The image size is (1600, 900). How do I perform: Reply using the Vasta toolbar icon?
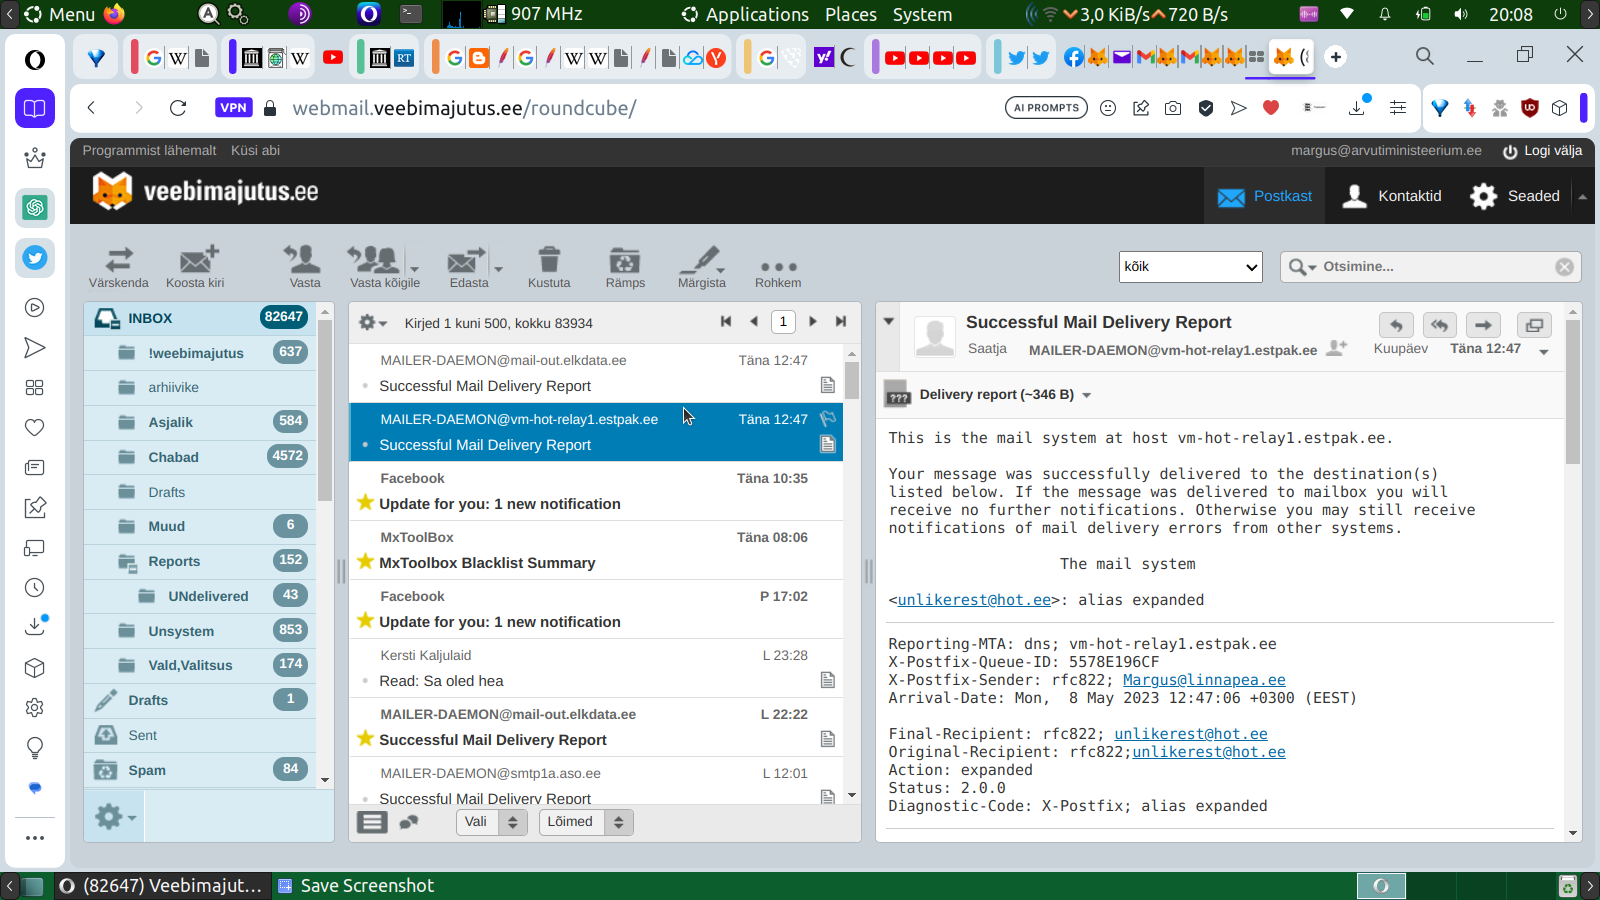point(304,267)
